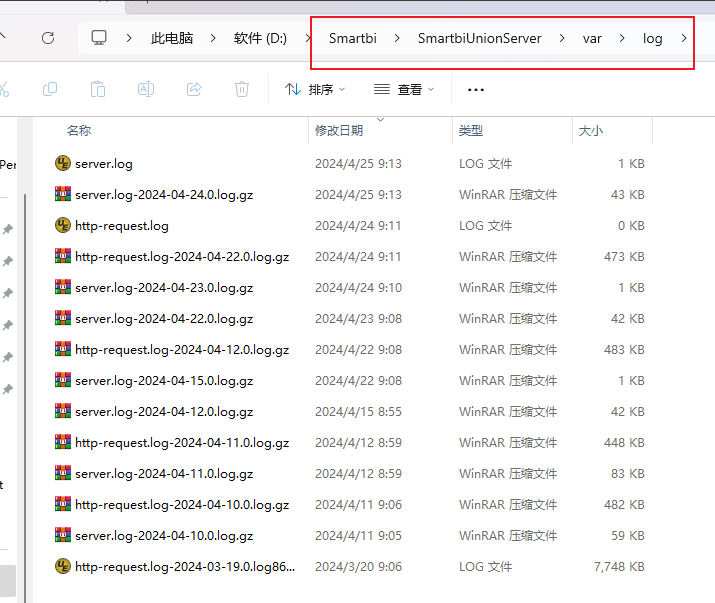Viewport: 715px width, 603px height.
Task: Select file name server.log-2024-04-23.0.log.gz
Action: click(164, 288)
